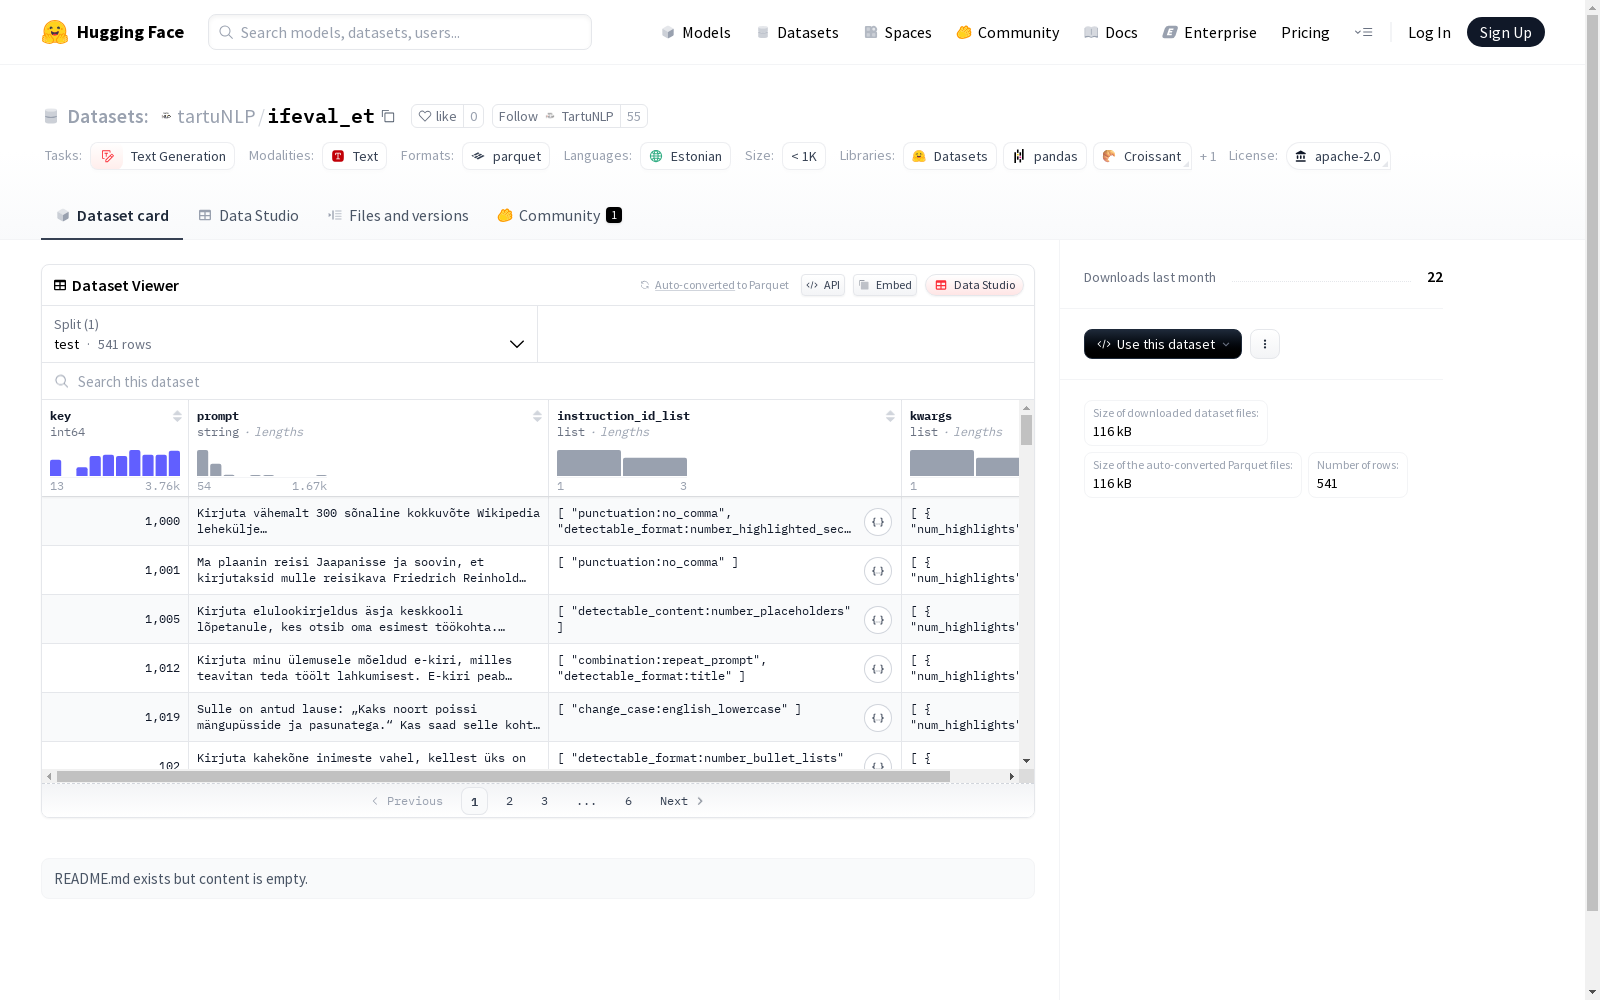Click the Datasets library tag
This screenshot has width=1600, height=1000.
[950, 156]
